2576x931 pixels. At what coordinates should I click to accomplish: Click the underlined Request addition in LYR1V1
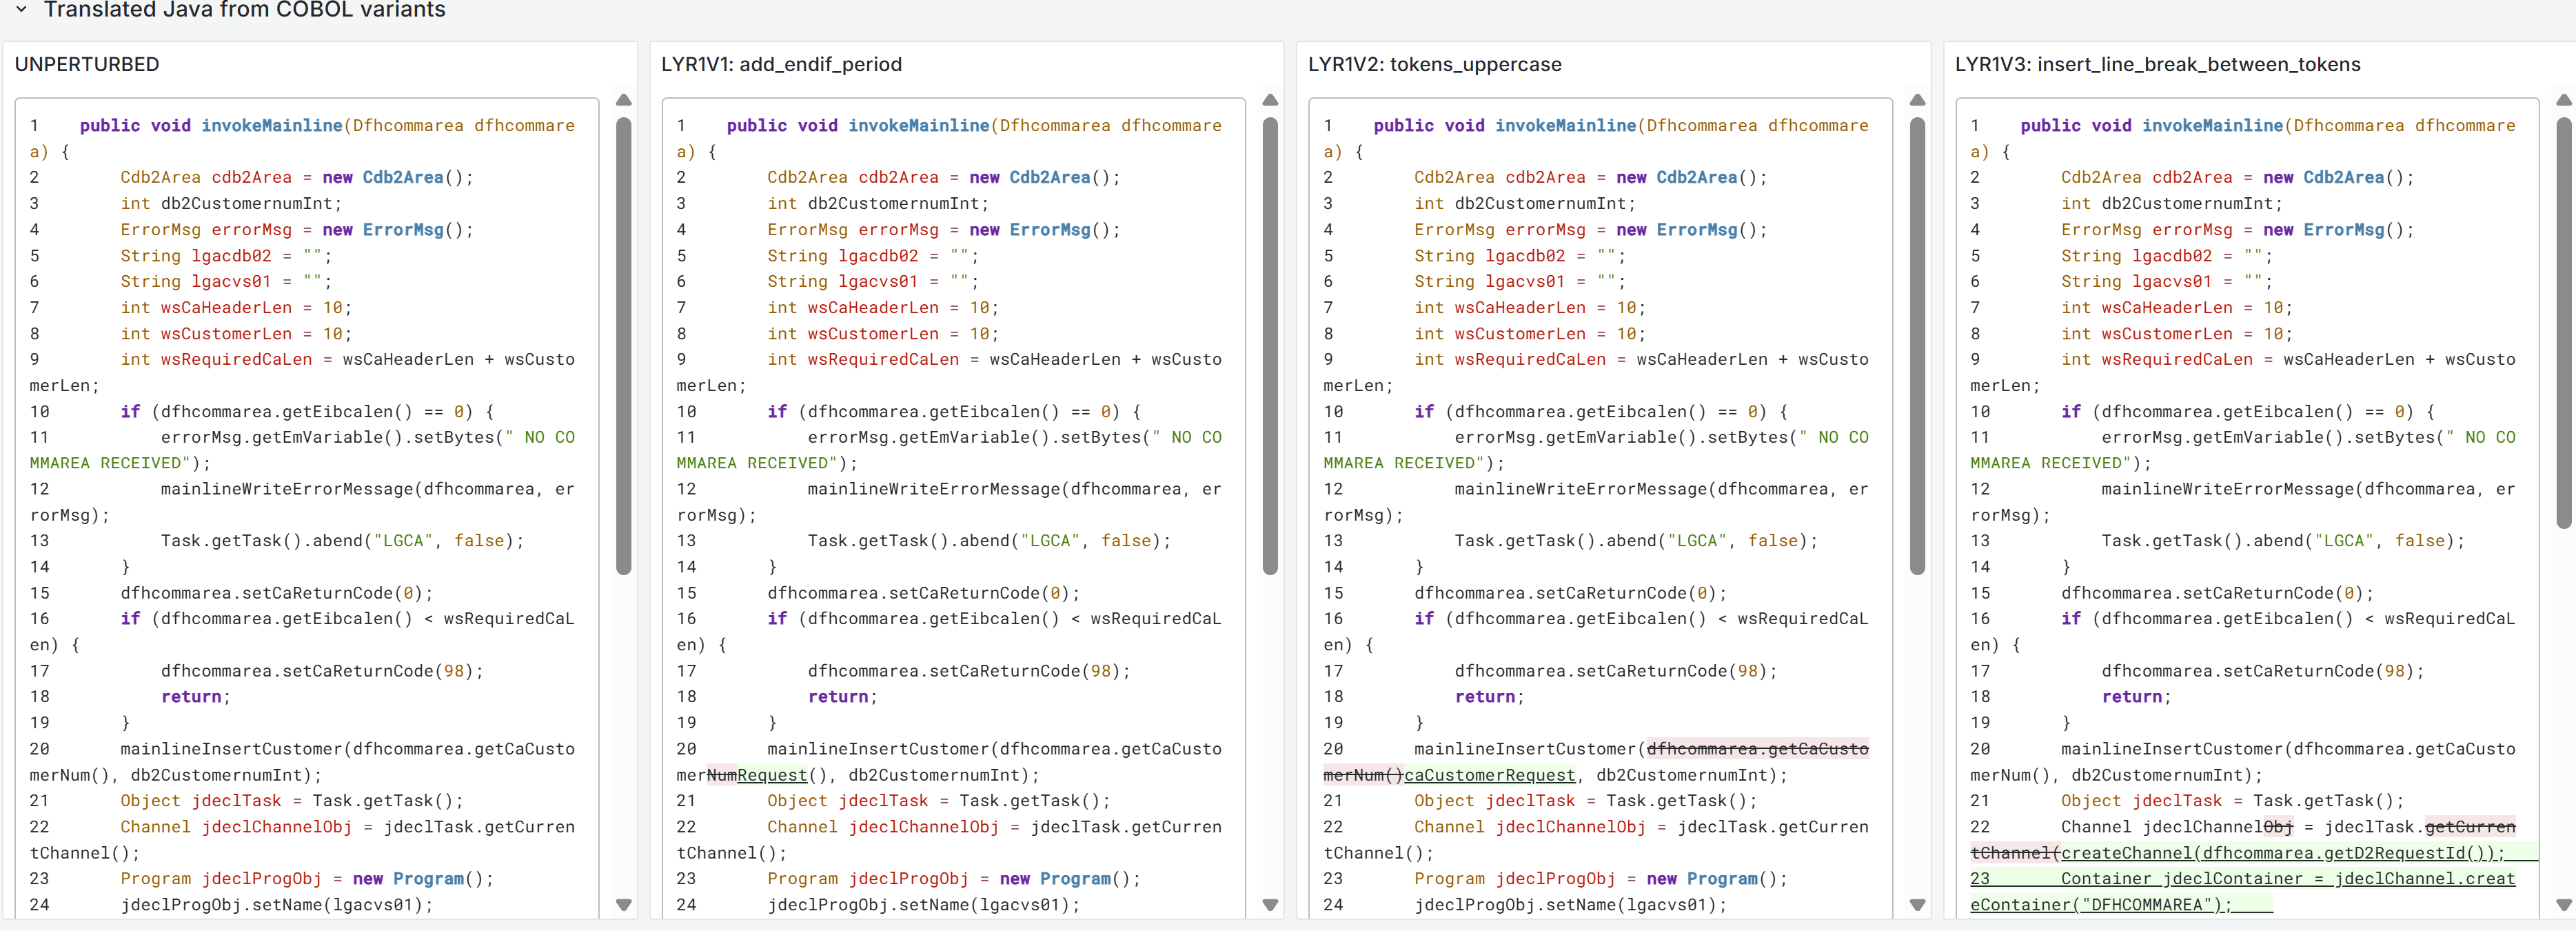771,775
